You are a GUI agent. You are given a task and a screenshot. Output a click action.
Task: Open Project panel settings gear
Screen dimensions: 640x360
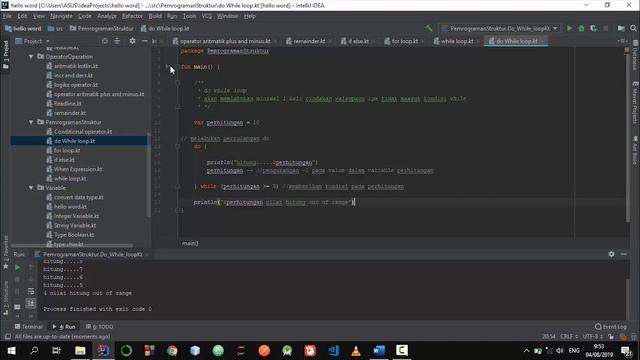click(x=132, y=41)
